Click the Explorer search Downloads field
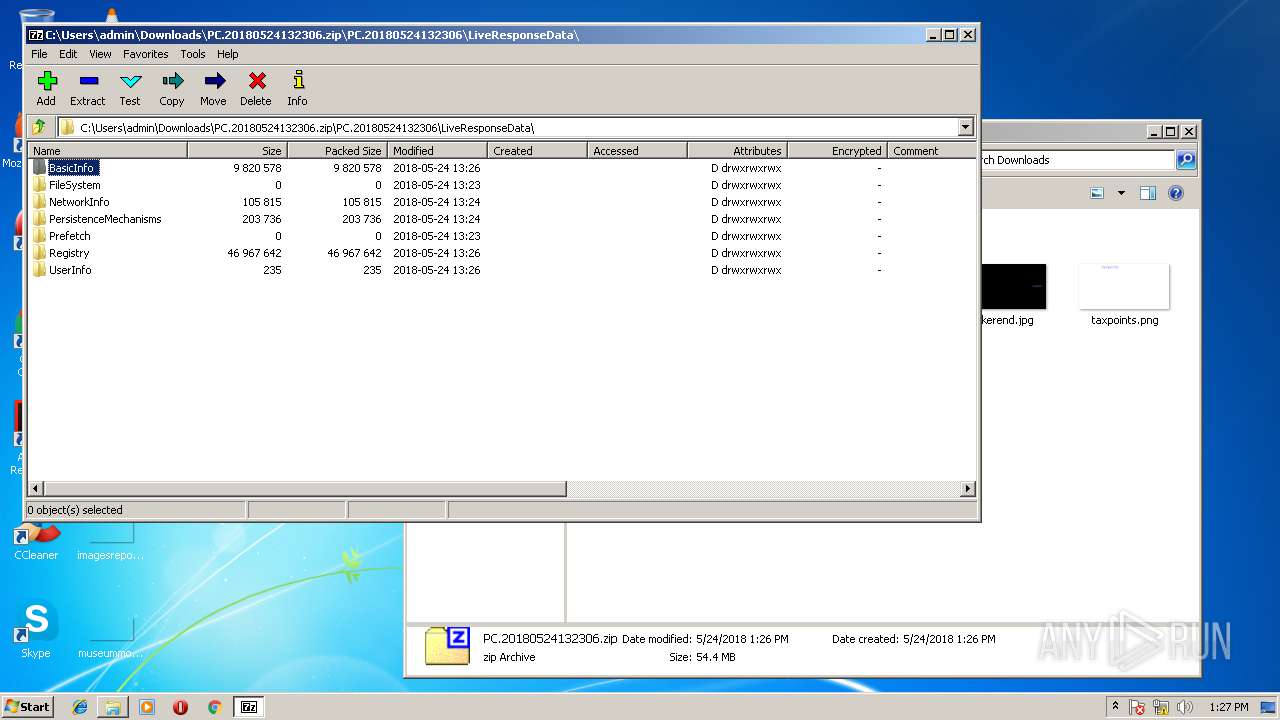Viewport: 1280px width, 720px height. 1078,160
